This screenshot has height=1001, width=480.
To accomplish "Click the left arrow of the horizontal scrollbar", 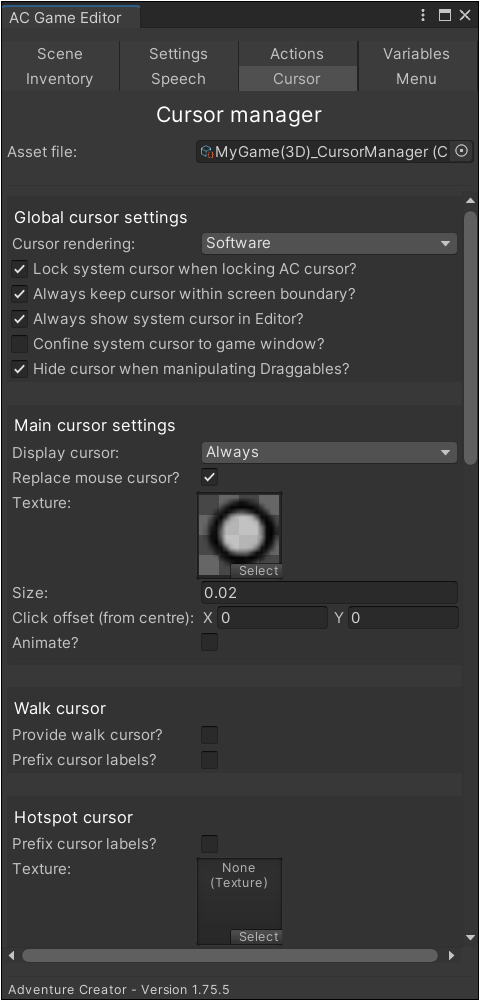I will tap(11, 956).
